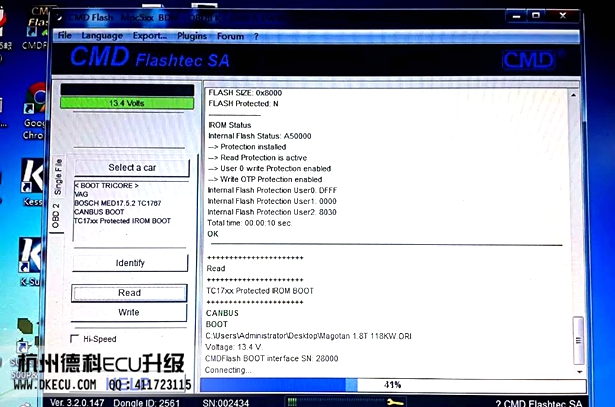The width and height of the screenshot is (615, 407).
Task: Switch to the Single File tab
Action: pos(58,176)
